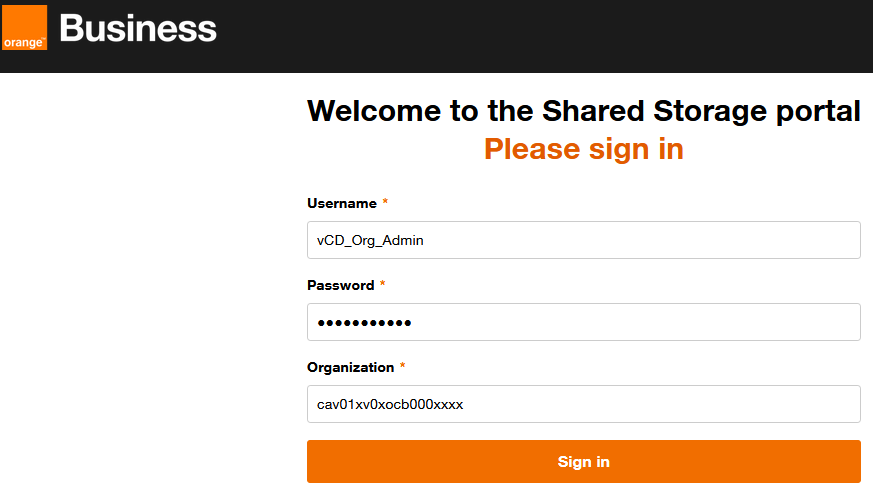Click the required asterisk next to Organization

click(x=402, y=367)
